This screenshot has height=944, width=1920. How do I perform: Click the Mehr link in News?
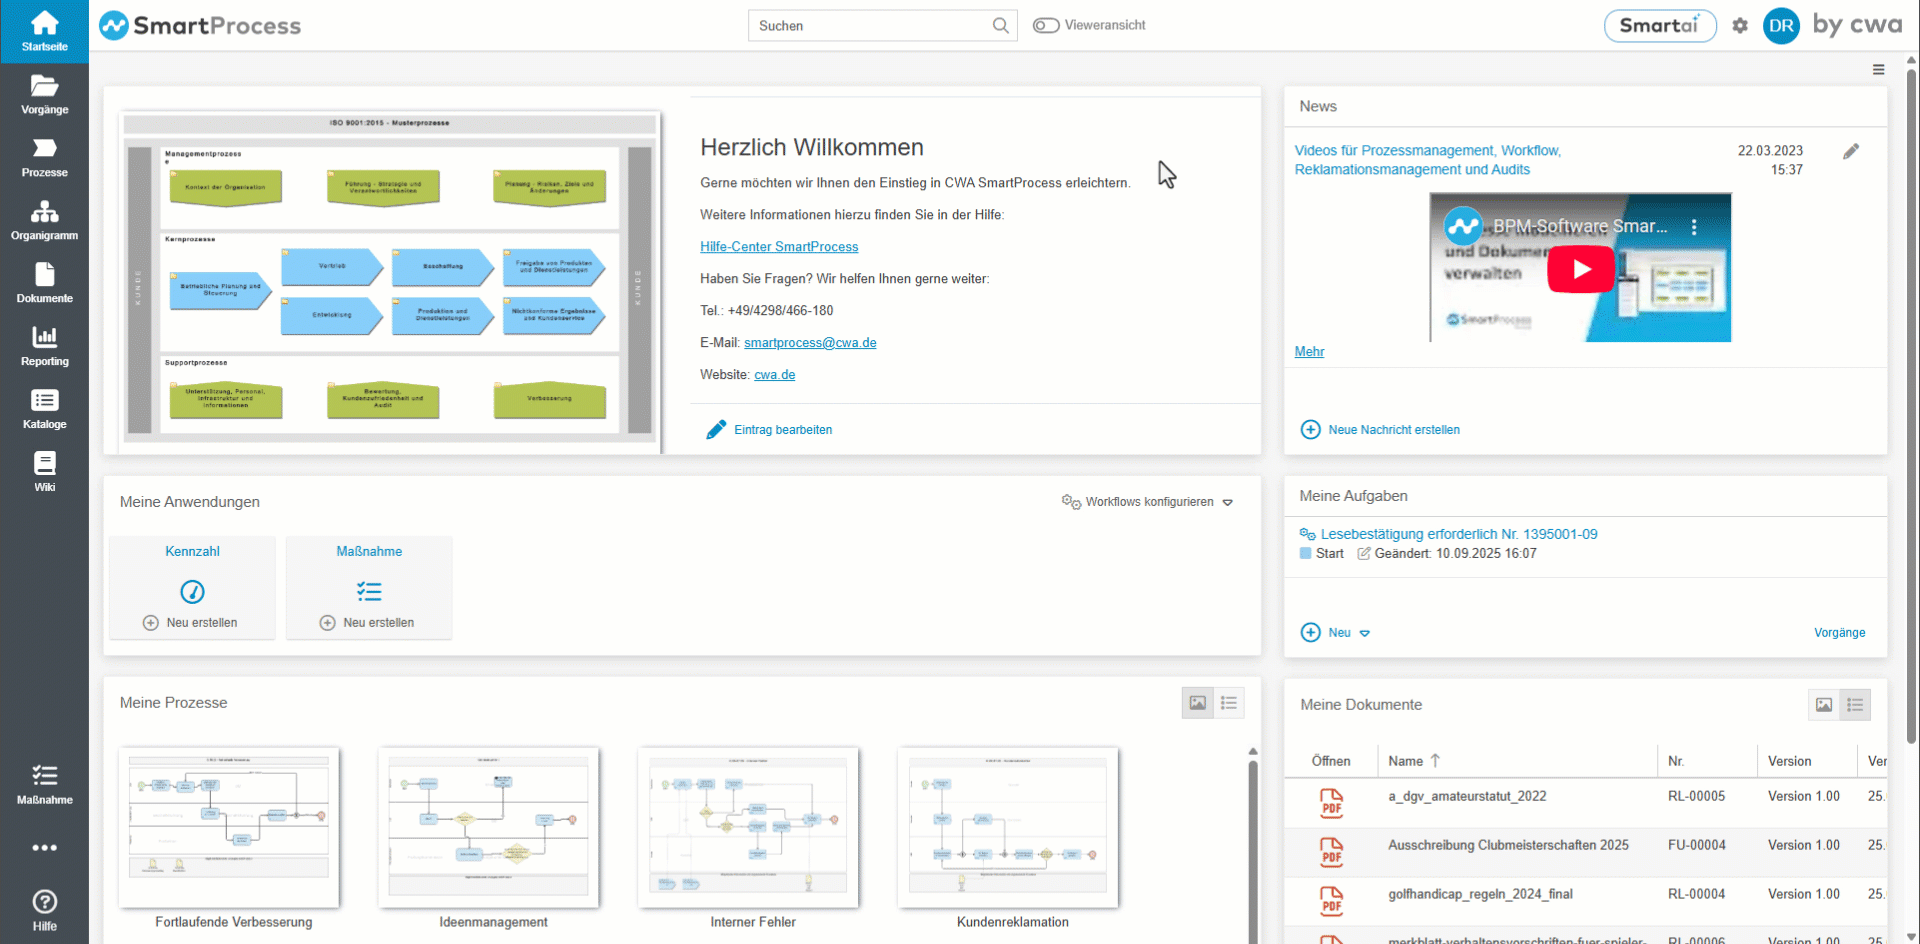(1309, 352)
